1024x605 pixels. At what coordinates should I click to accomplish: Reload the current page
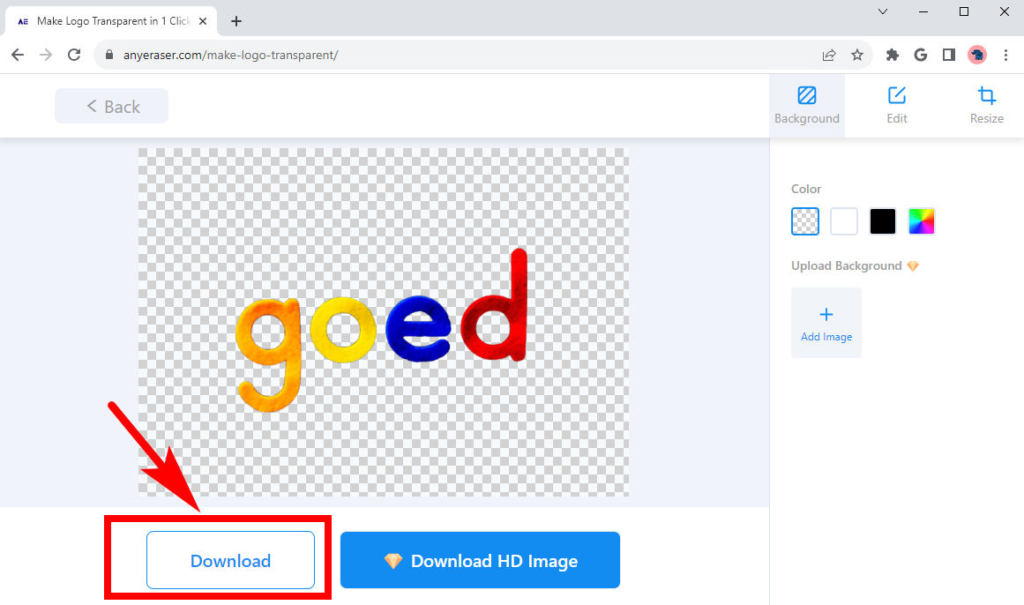pyautogui.click(x=74, y=55)
